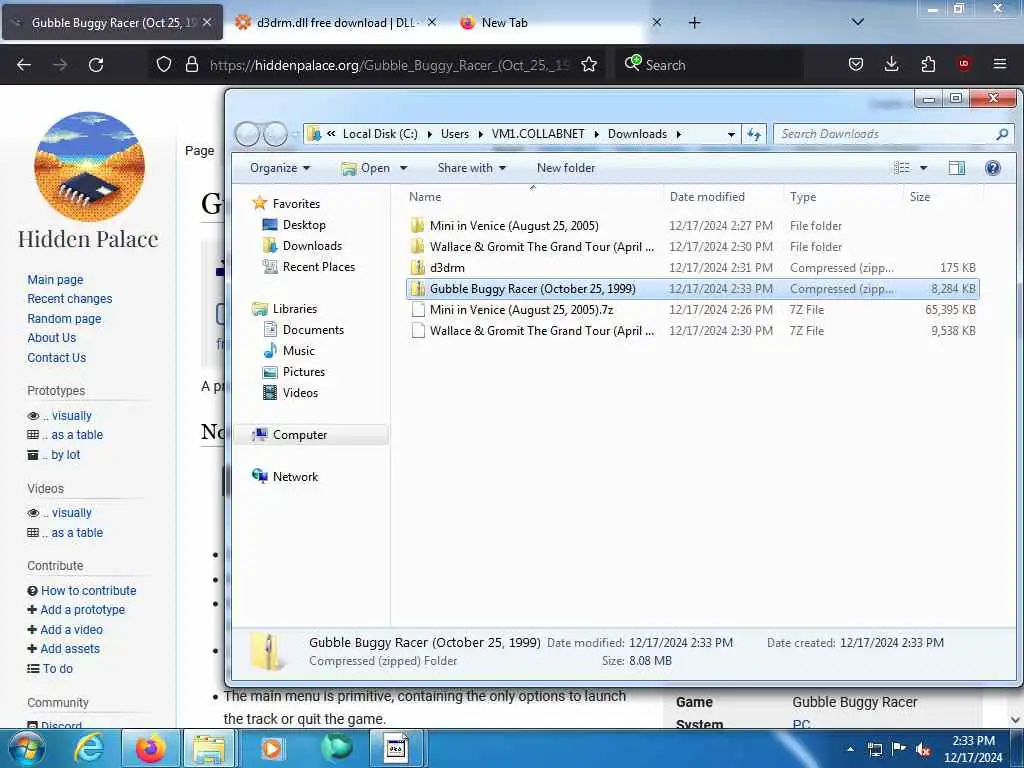Viewport: 1024px width, 768px height.
Task: Bookmark this page with star icon
Action: tap(589, 65)
